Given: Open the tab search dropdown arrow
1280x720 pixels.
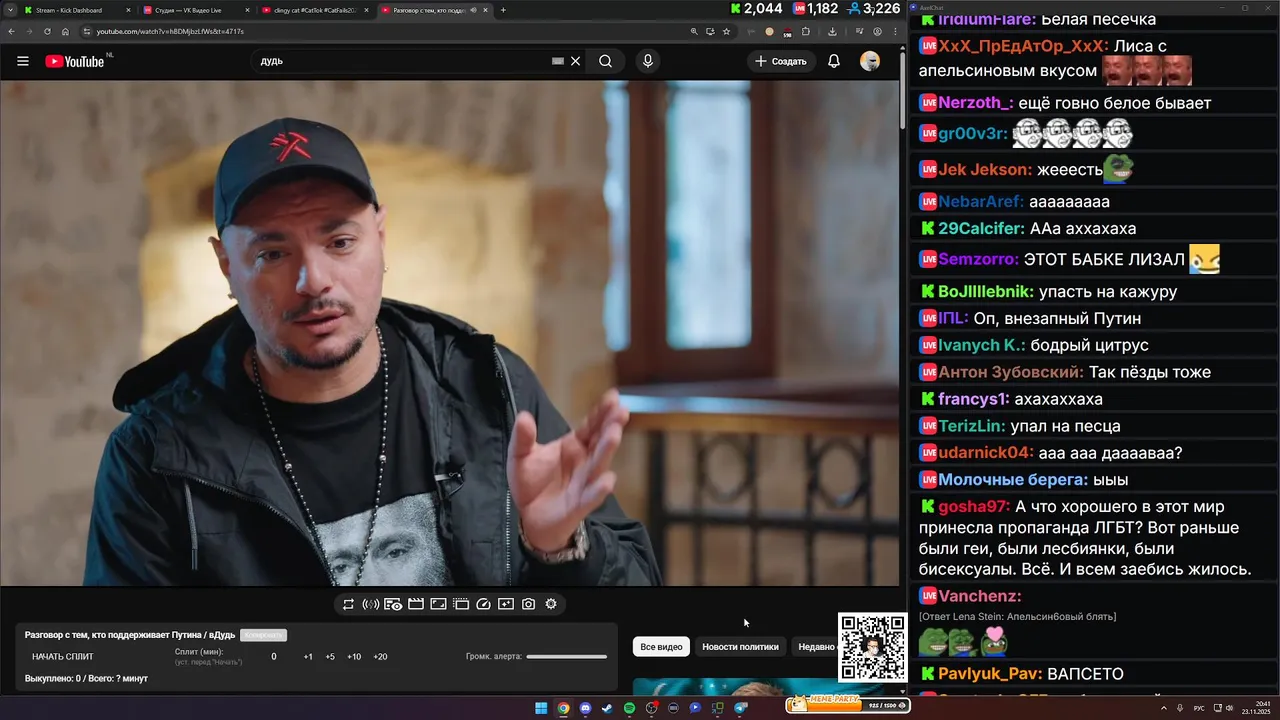Looking at the screenshot, I should pyautogui.click(x=11, y=10).
